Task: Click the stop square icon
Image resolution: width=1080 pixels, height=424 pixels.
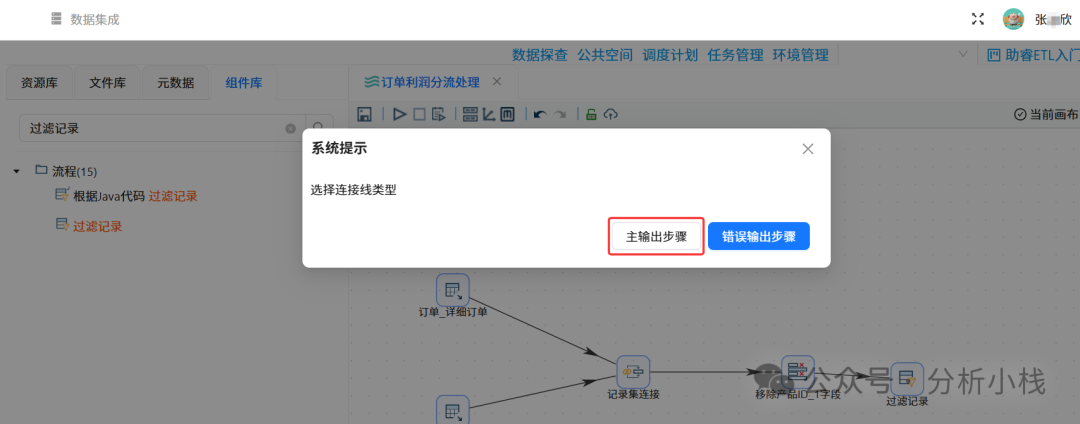Action: [x=419, y=114]
